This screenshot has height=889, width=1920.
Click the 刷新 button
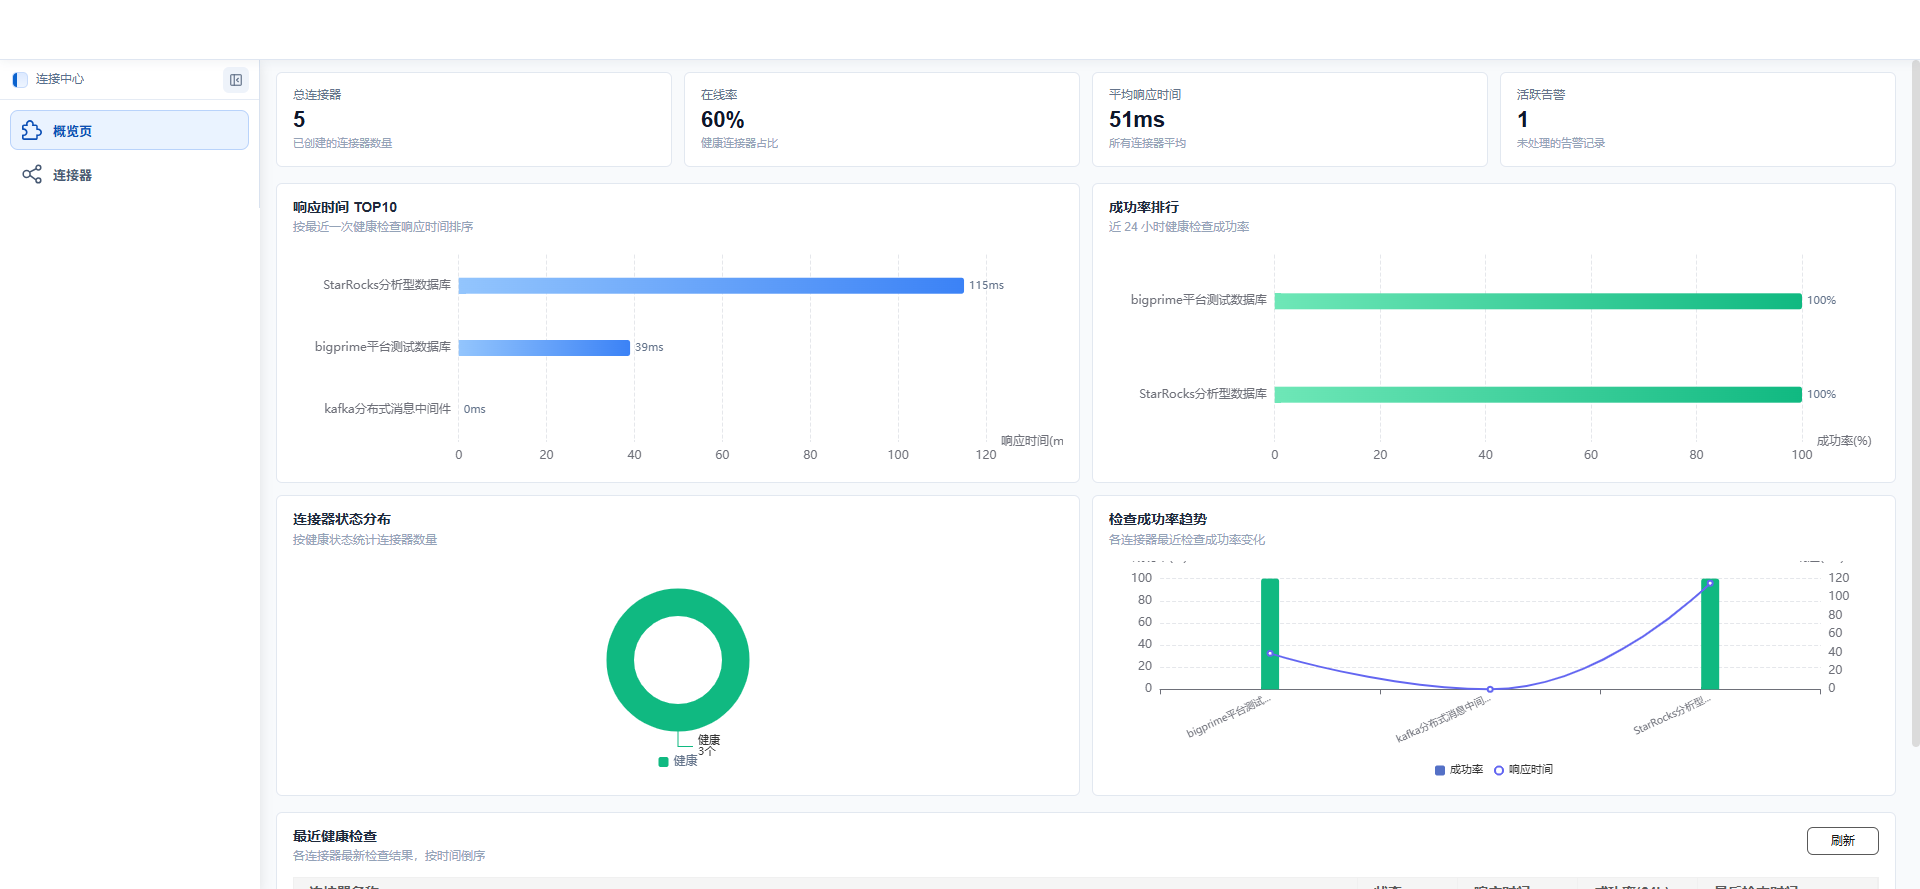[x=1842, y=841]
